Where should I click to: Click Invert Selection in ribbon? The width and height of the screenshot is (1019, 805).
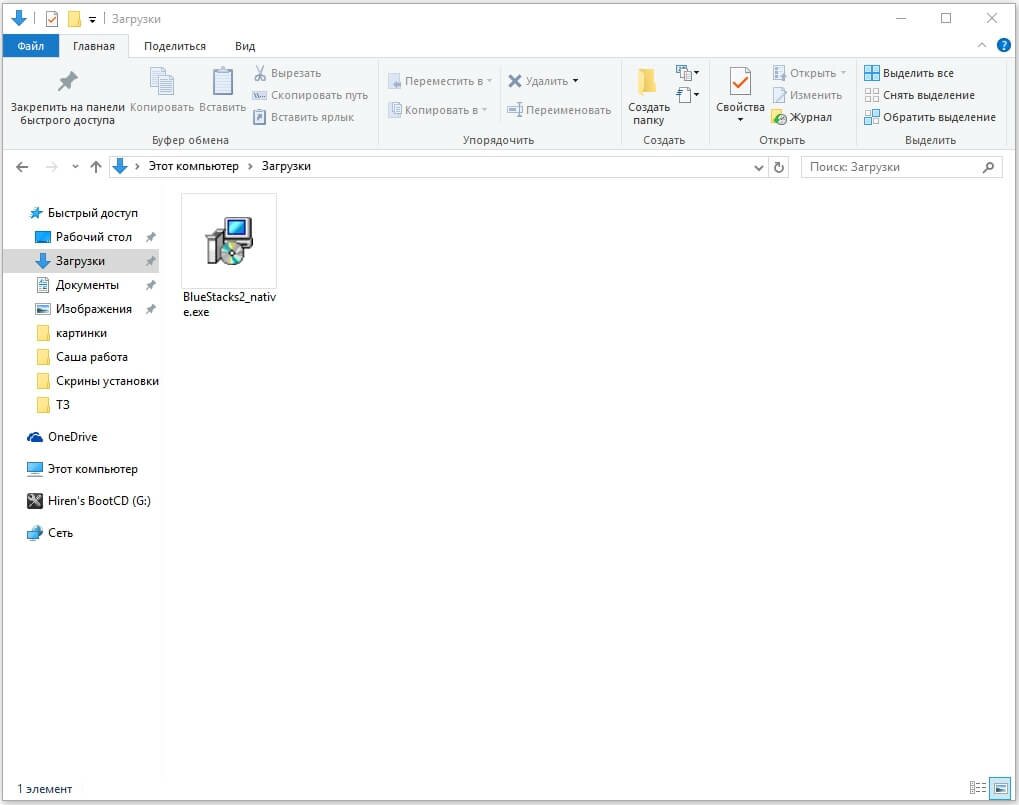(929, 117)
